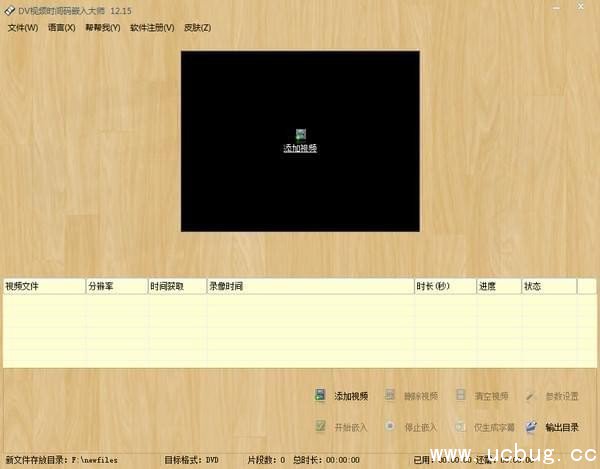Click the 目标格式: DVD status text
The height and width of the screenshot is (469, 600).
pyautogui.click(x=191, y=460)
